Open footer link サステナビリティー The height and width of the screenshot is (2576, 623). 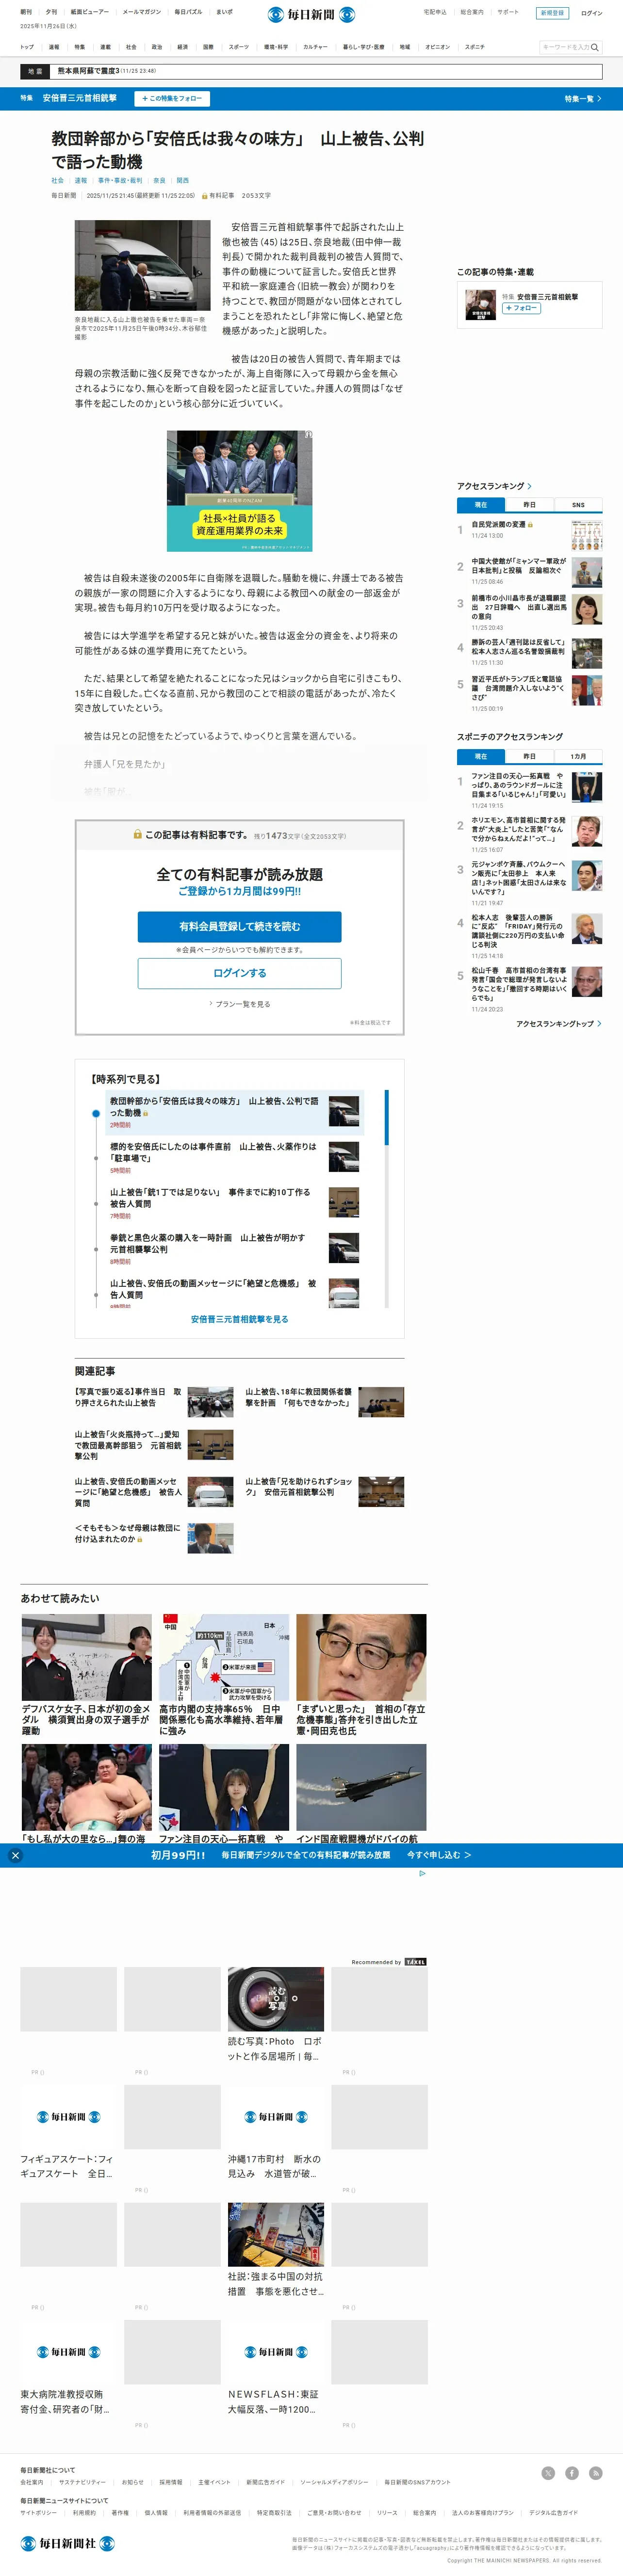coord(82,2482)
